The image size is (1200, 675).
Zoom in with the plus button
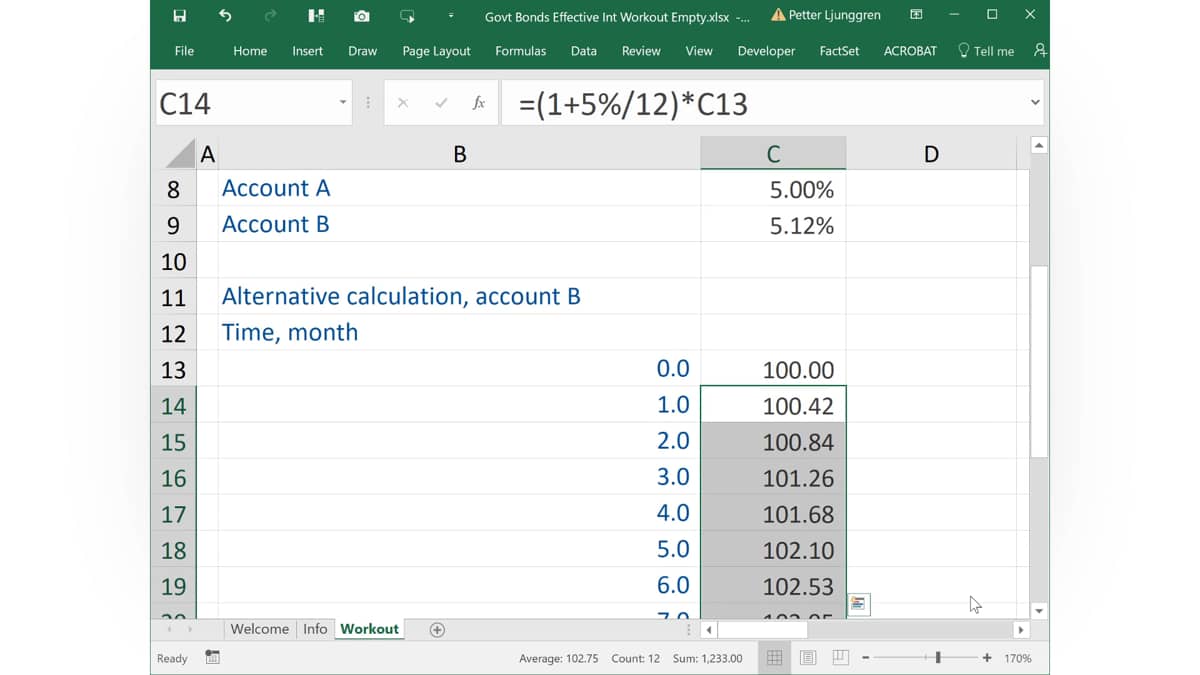(x=987, y=657)
